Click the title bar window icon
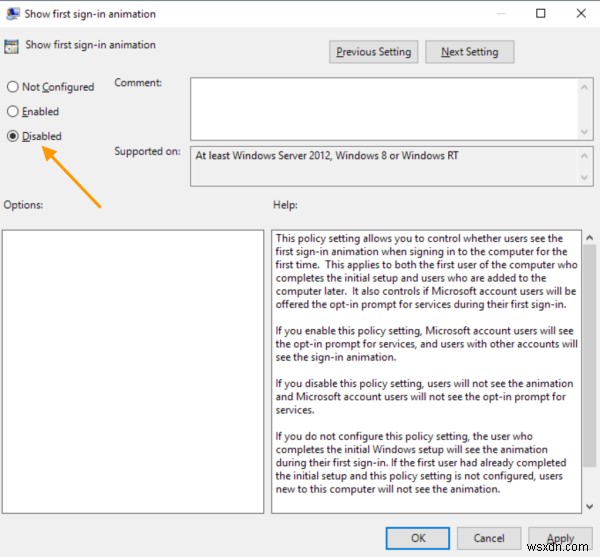The height and width of the screenshot is (557, 600). [13, 14]
